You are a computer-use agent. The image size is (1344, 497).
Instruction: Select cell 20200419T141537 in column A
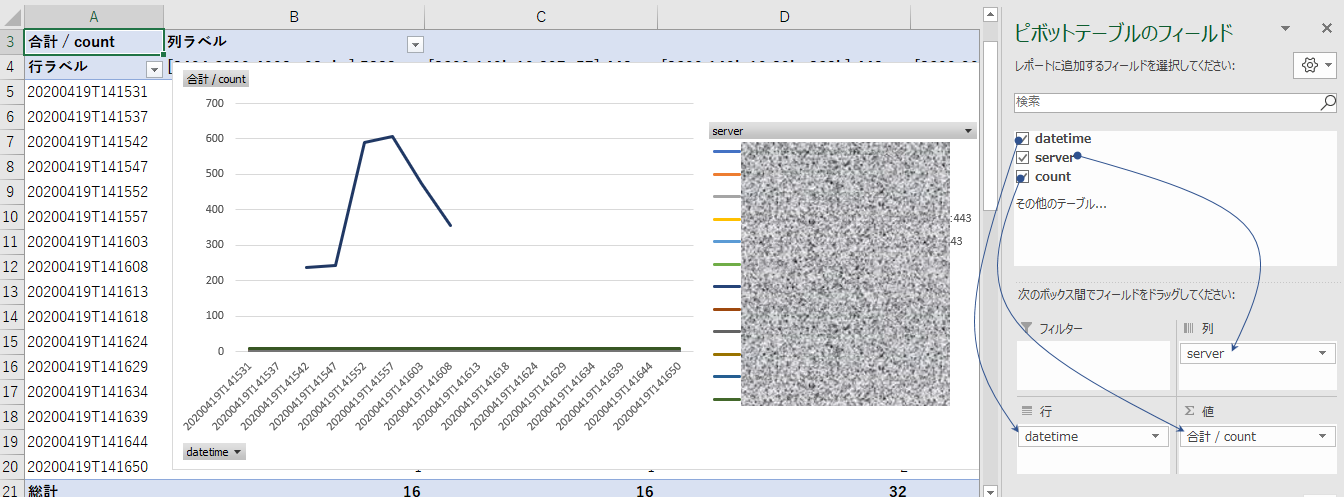point(94,117)
